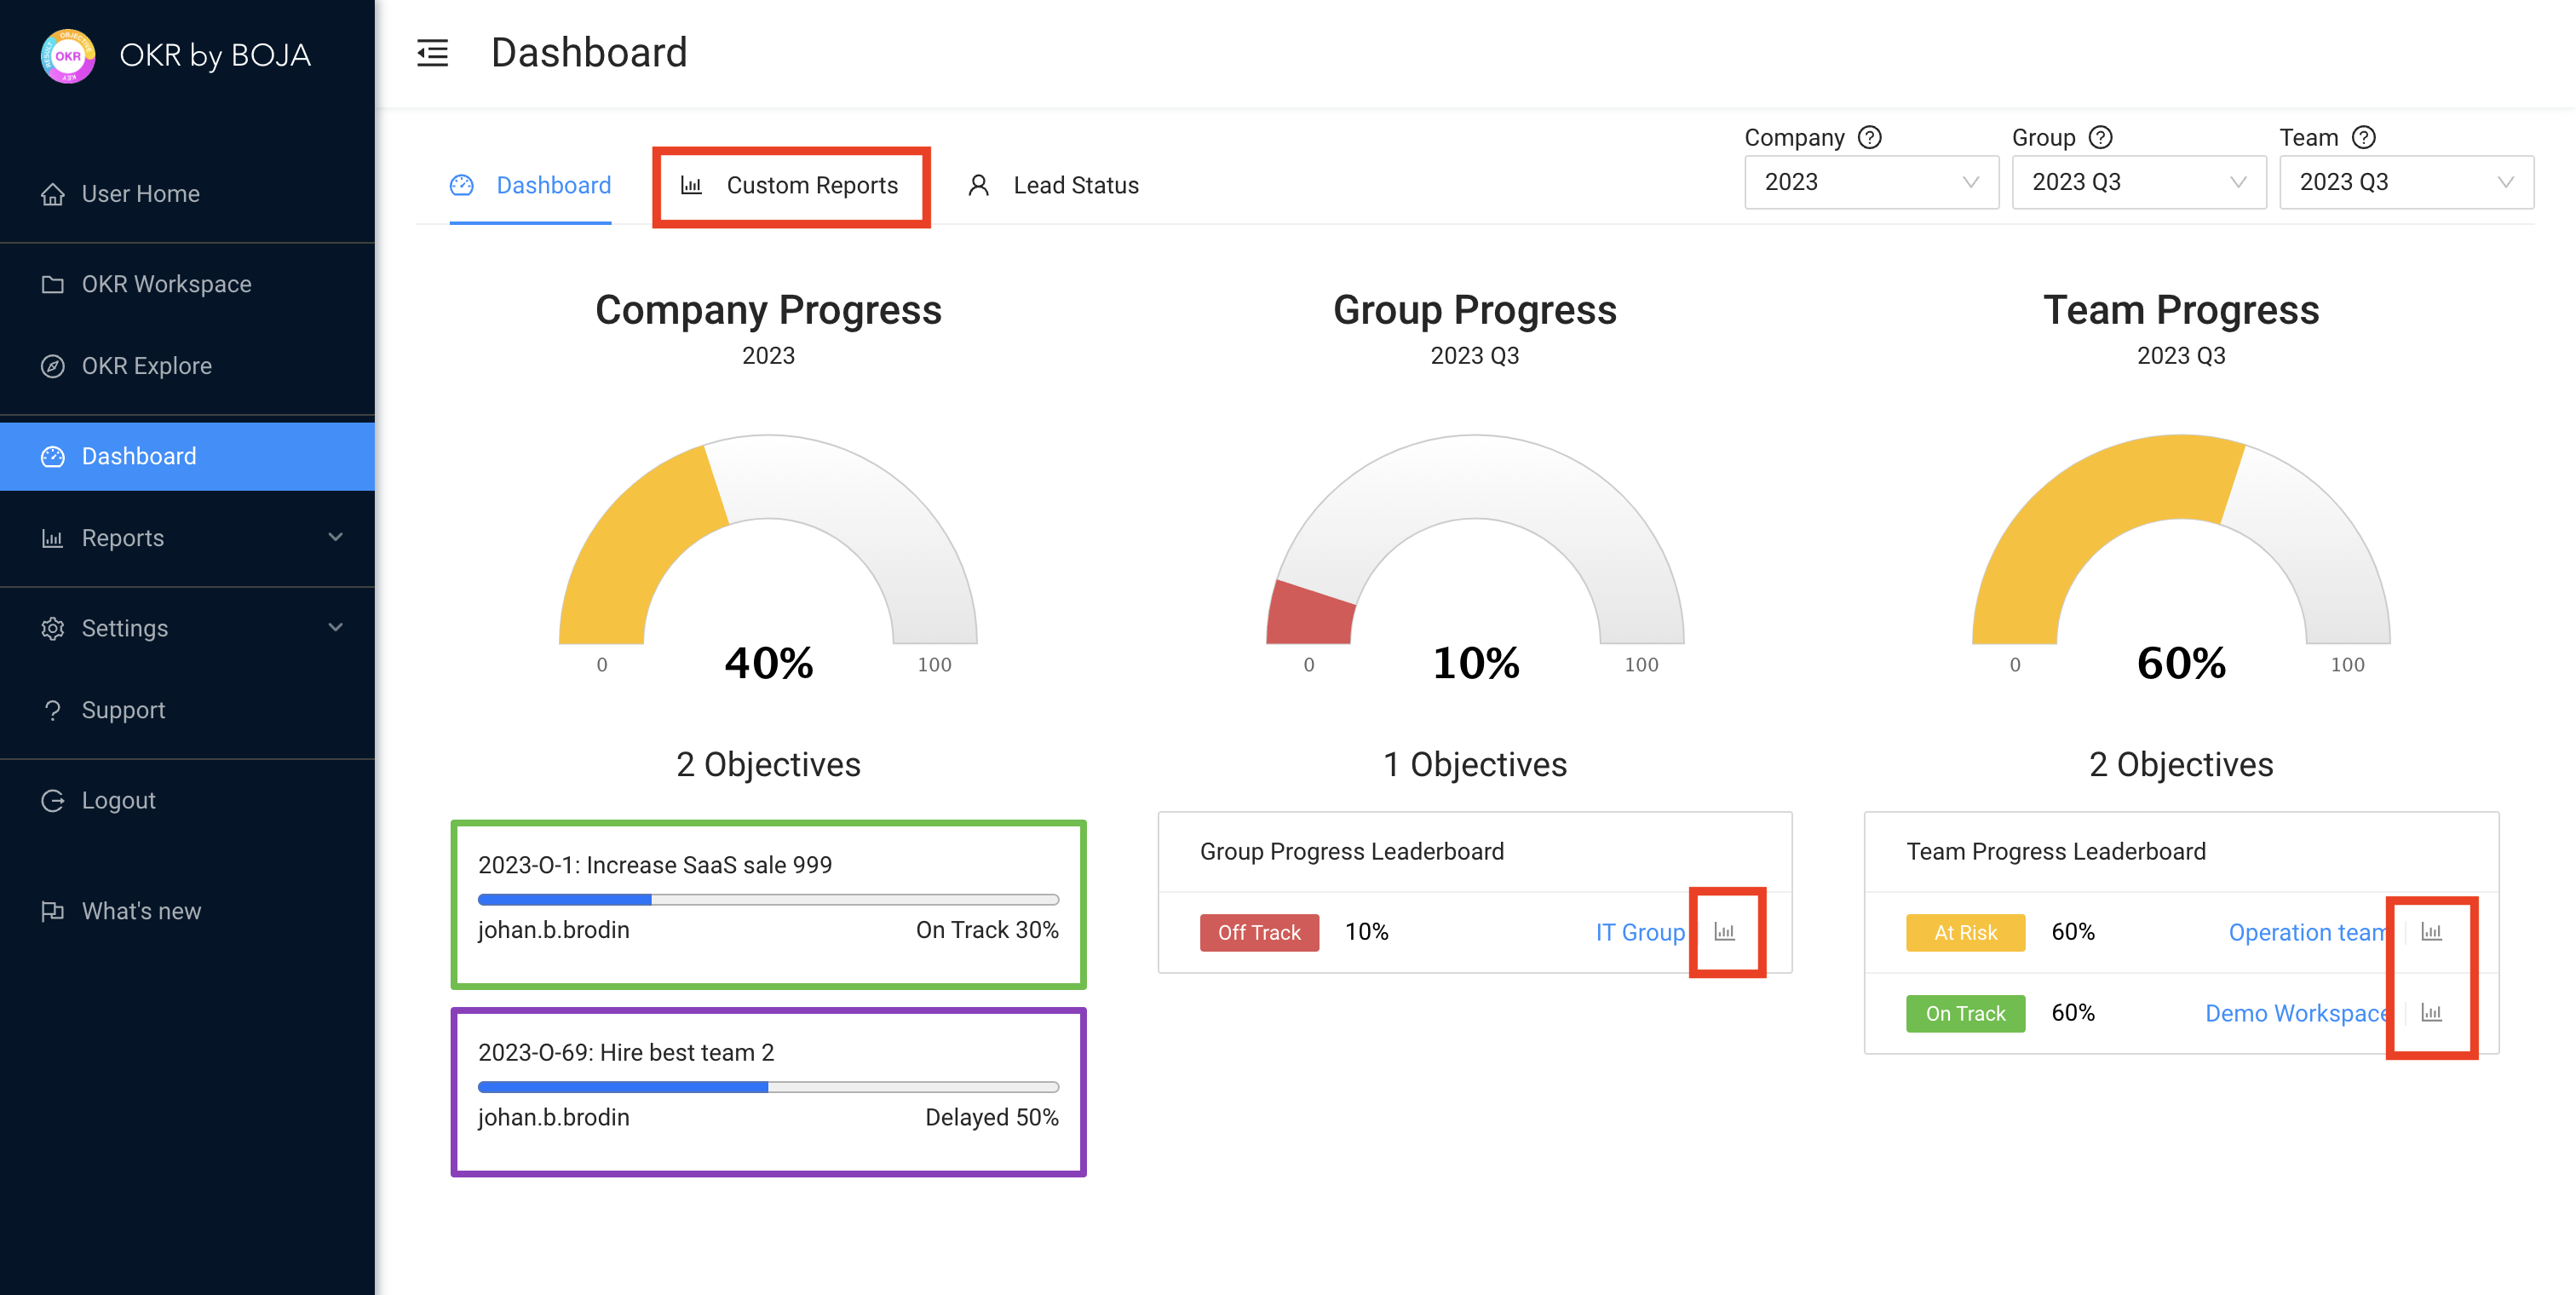Open IT Group chart report icon
Screen dimensions: 2576x1295
point(1724,932)
